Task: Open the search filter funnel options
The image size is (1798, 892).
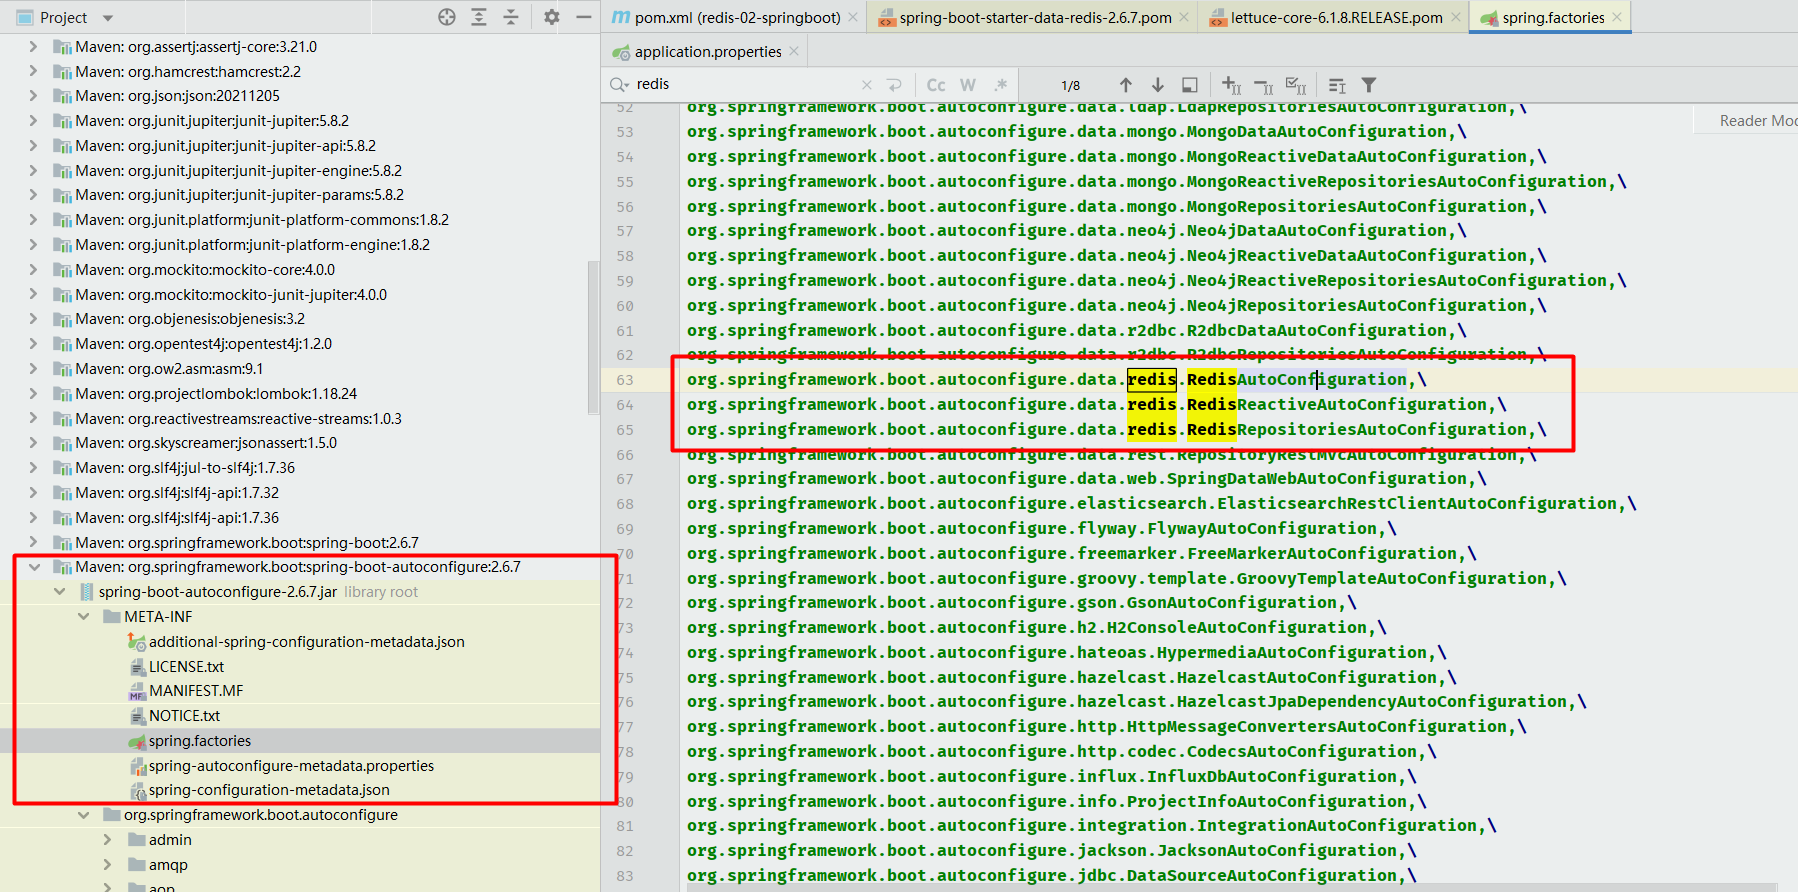Action: point(1369,85)
